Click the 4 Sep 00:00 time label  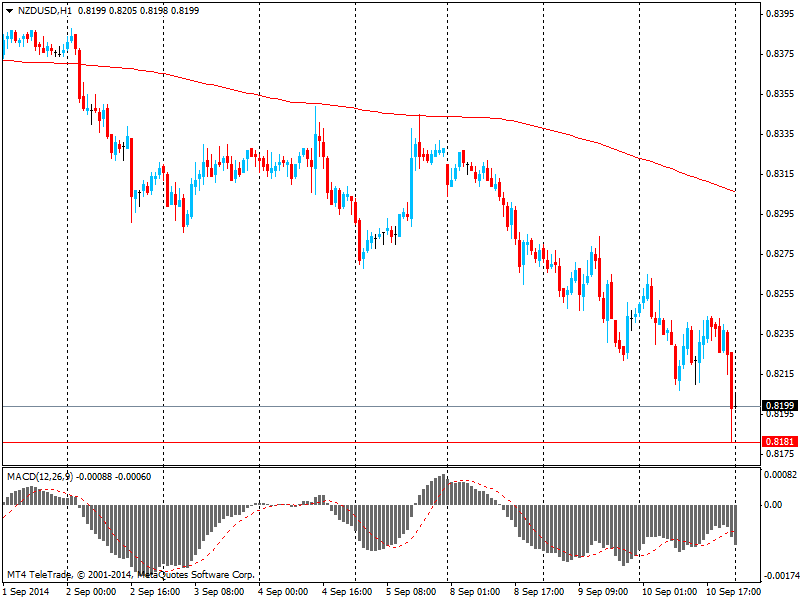tap(283, 591)
